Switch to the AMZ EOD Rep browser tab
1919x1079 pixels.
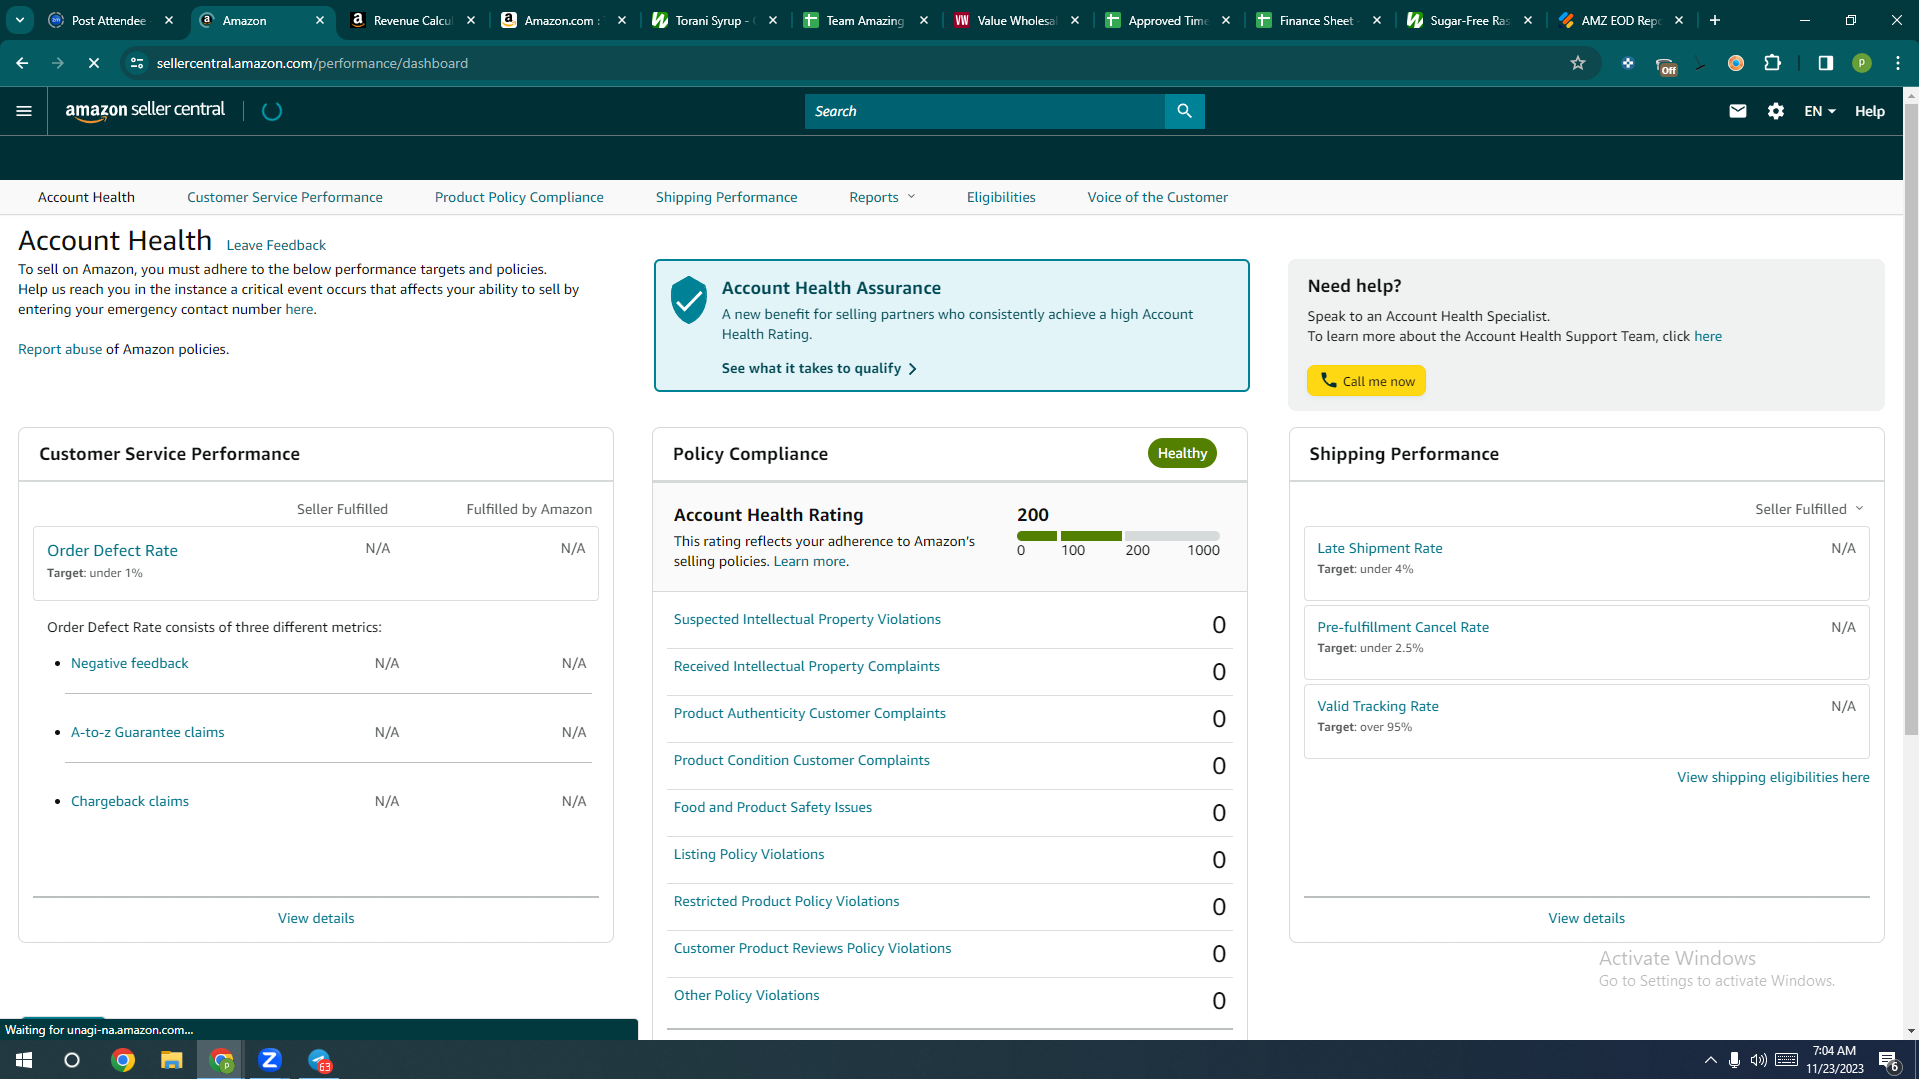click(1620, 20)
